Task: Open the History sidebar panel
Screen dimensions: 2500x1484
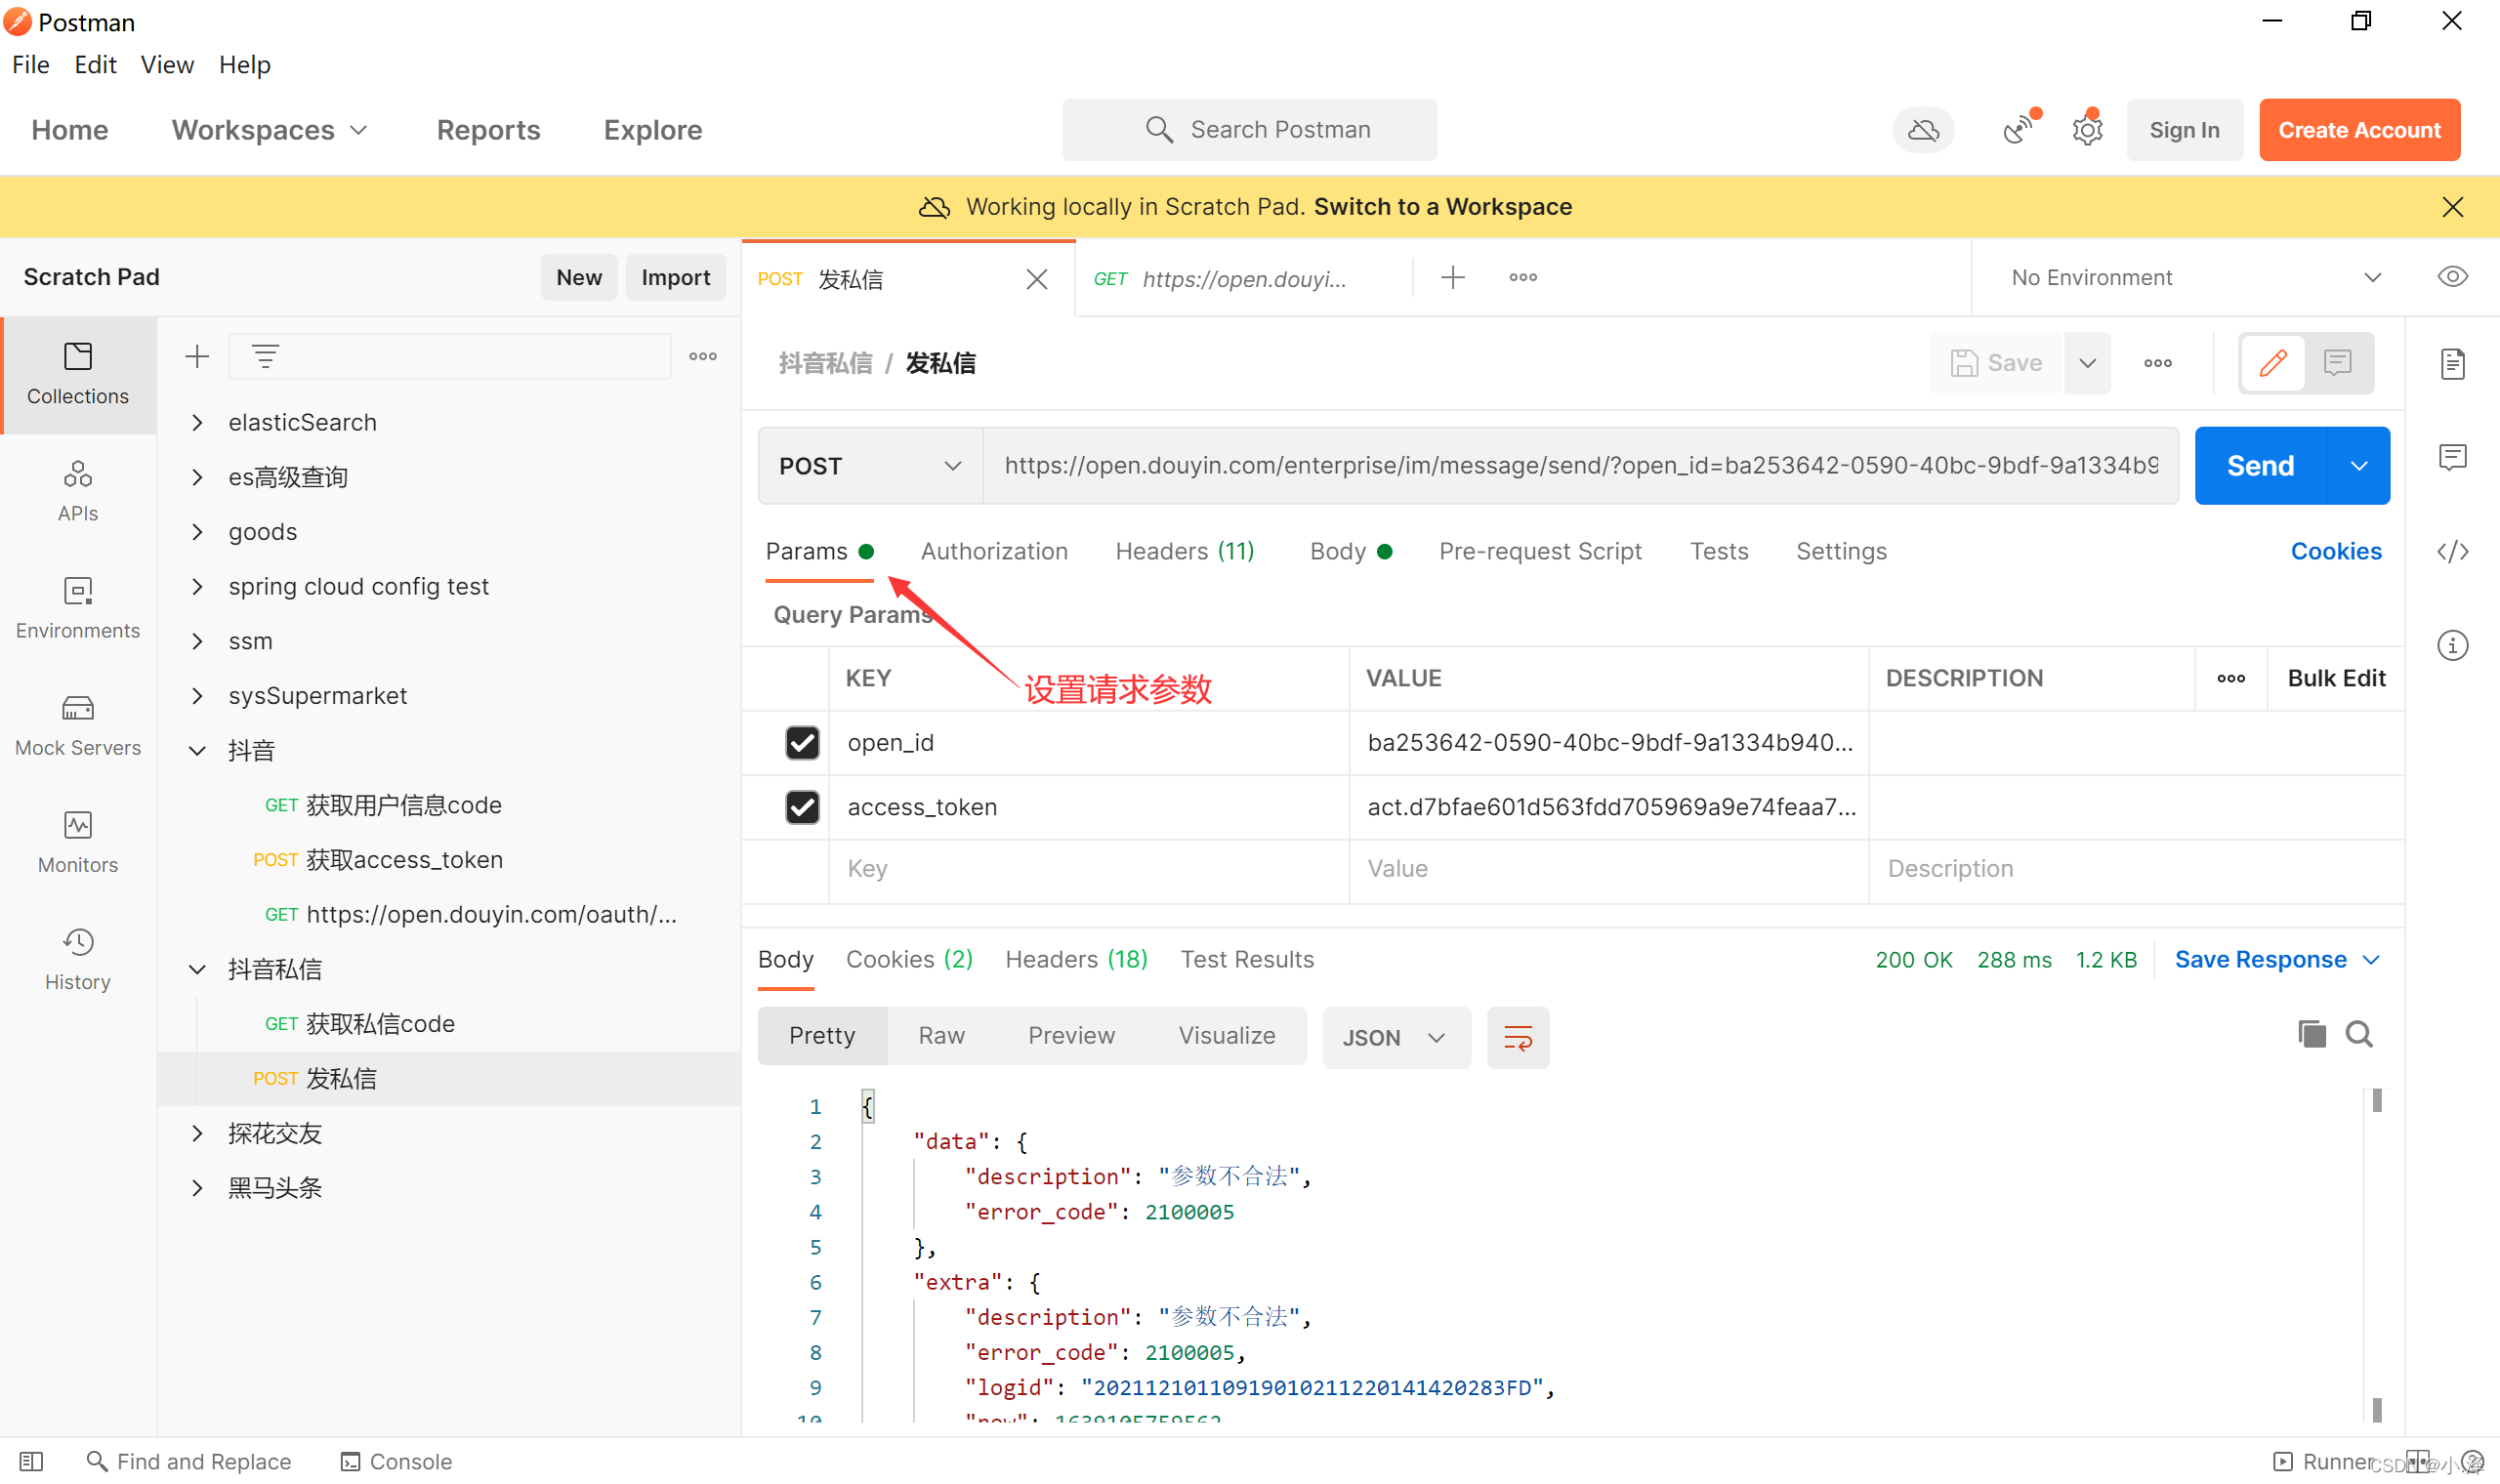Action: tap(78, 960)
